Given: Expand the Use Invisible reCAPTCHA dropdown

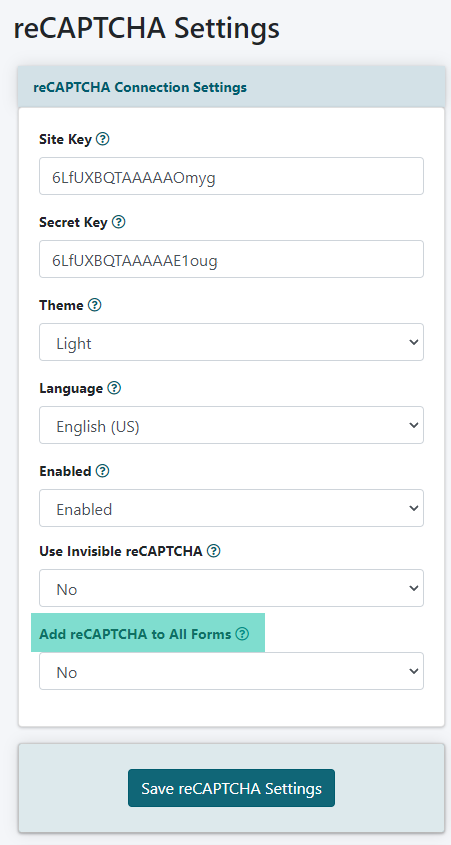Looking at the screenshot, I should coord(231,588).
